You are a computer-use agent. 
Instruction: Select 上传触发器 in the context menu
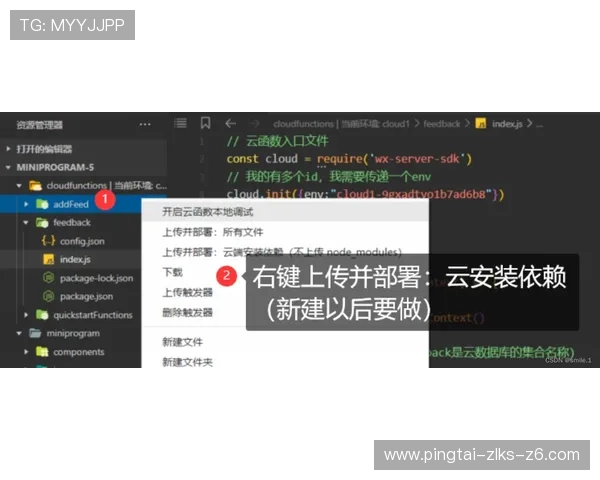click(x=188, y=292)
